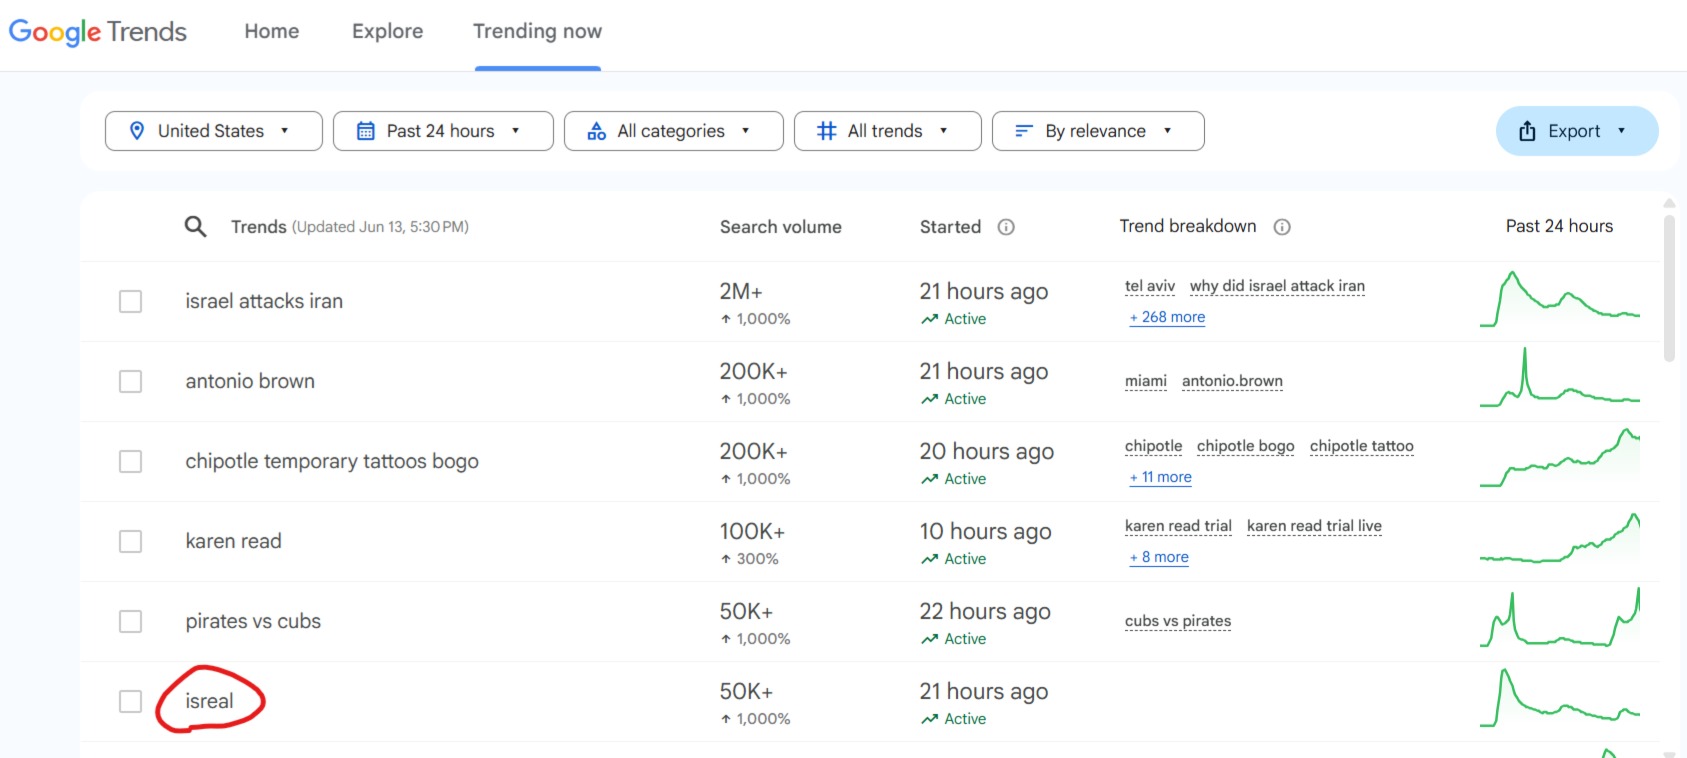This screenshot has height=758, width=1687.
Task: Click the Active trend icon in isreal row
Action: pos(930,719)
